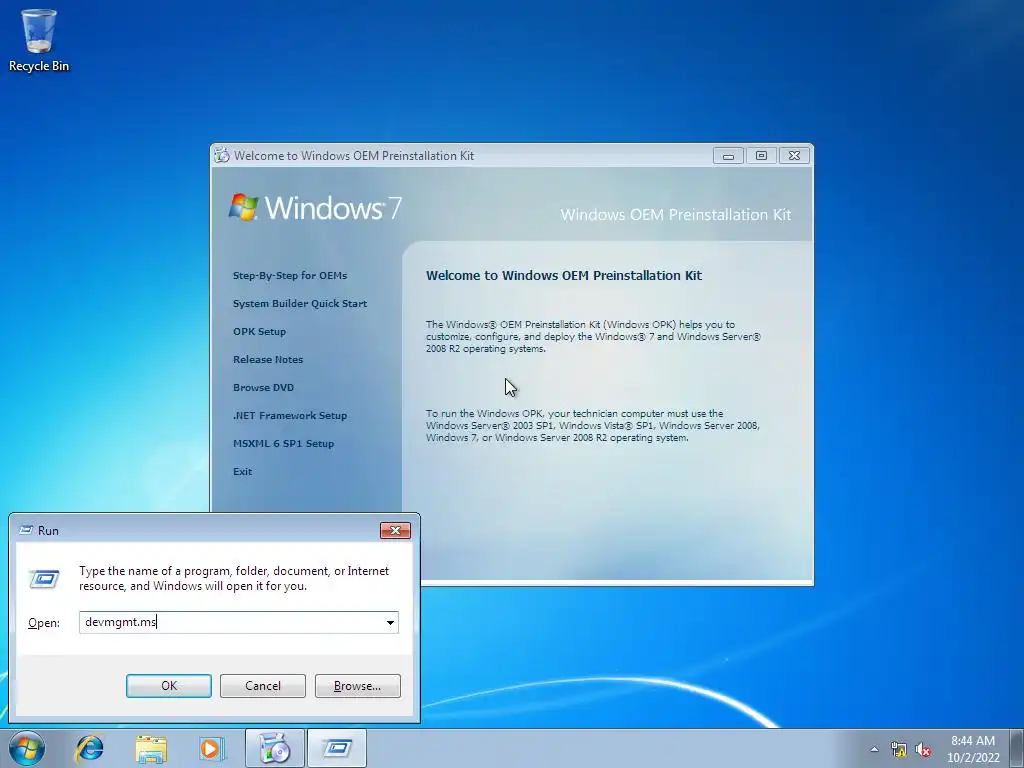The image size is (1024, 768).
Task: Launch Windows Media Player from taskbar
Action: pyautogui.click(x=212, y=748)
